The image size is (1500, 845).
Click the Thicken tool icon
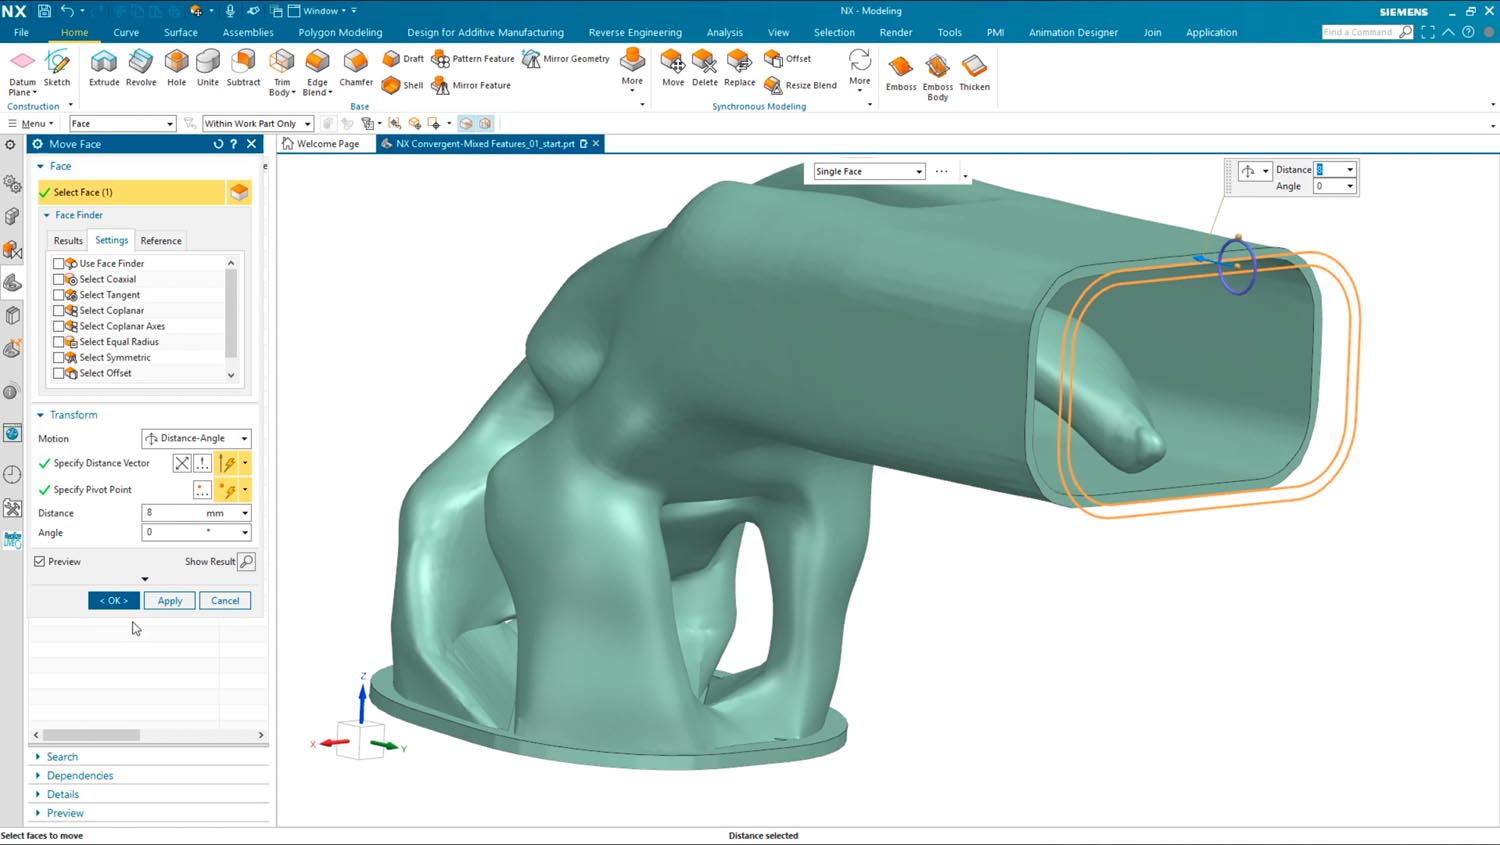point(974,72)
